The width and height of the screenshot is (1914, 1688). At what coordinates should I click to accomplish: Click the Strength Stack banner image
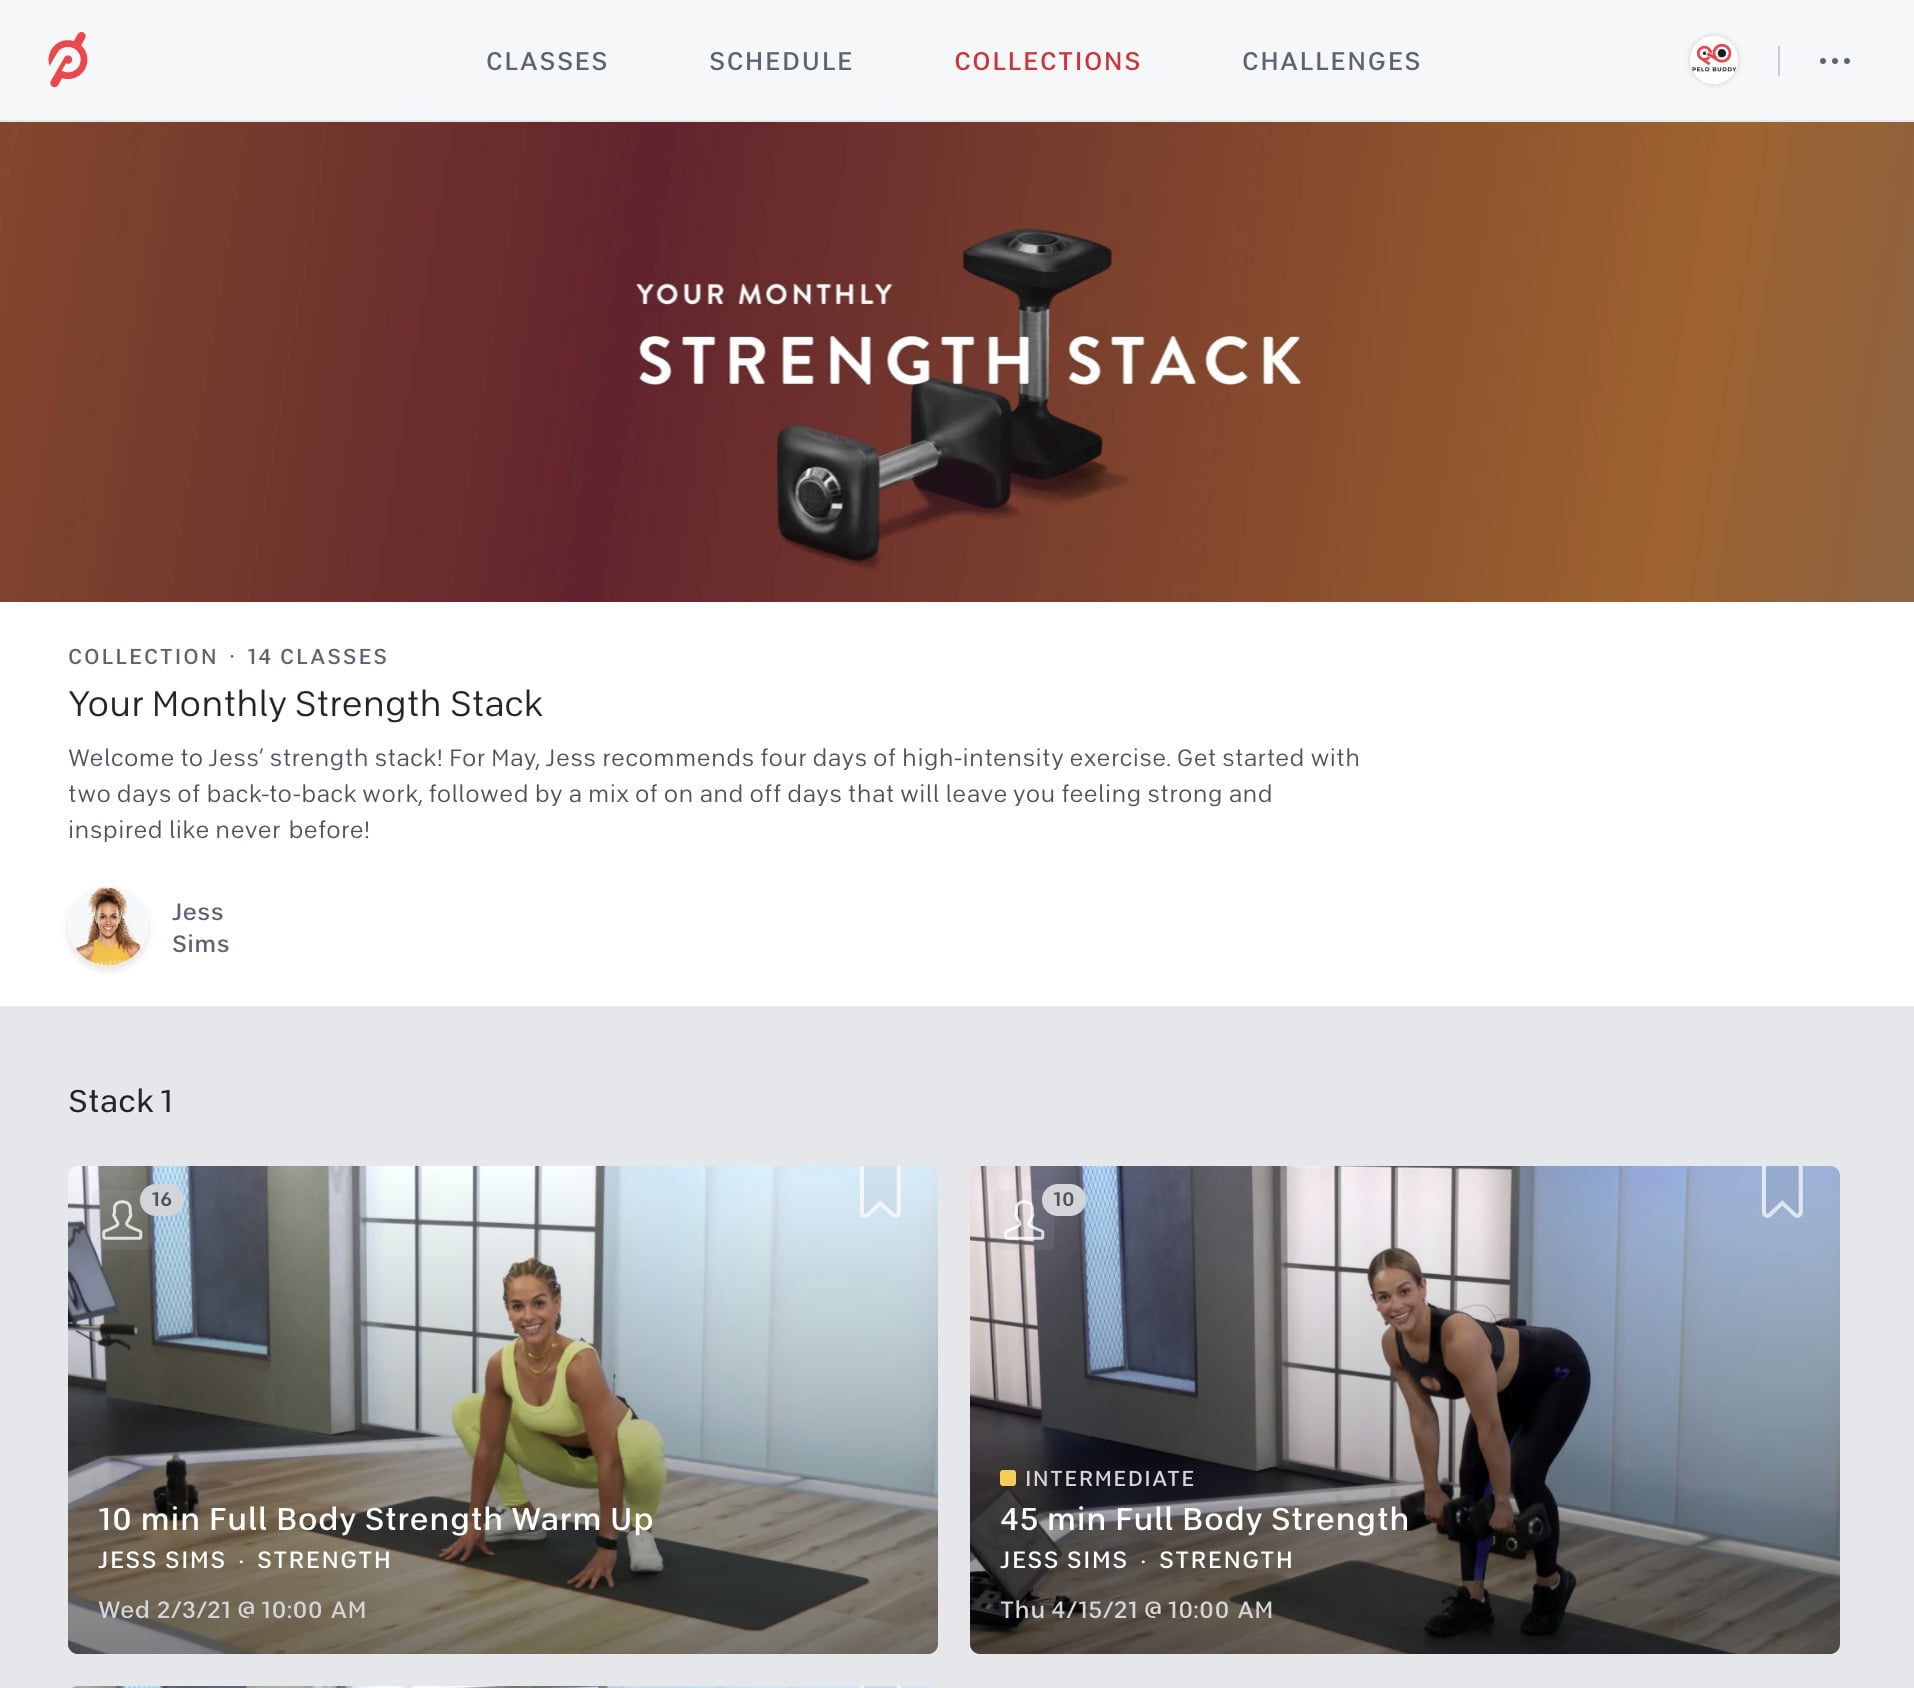(957, 362)
